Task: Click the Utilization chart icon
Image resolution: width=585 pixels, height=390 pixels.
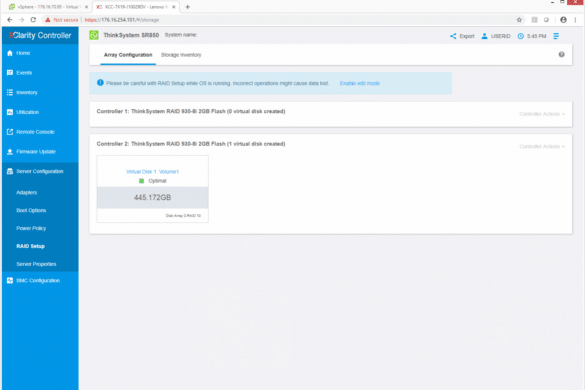Action: [x=10, y=112]
